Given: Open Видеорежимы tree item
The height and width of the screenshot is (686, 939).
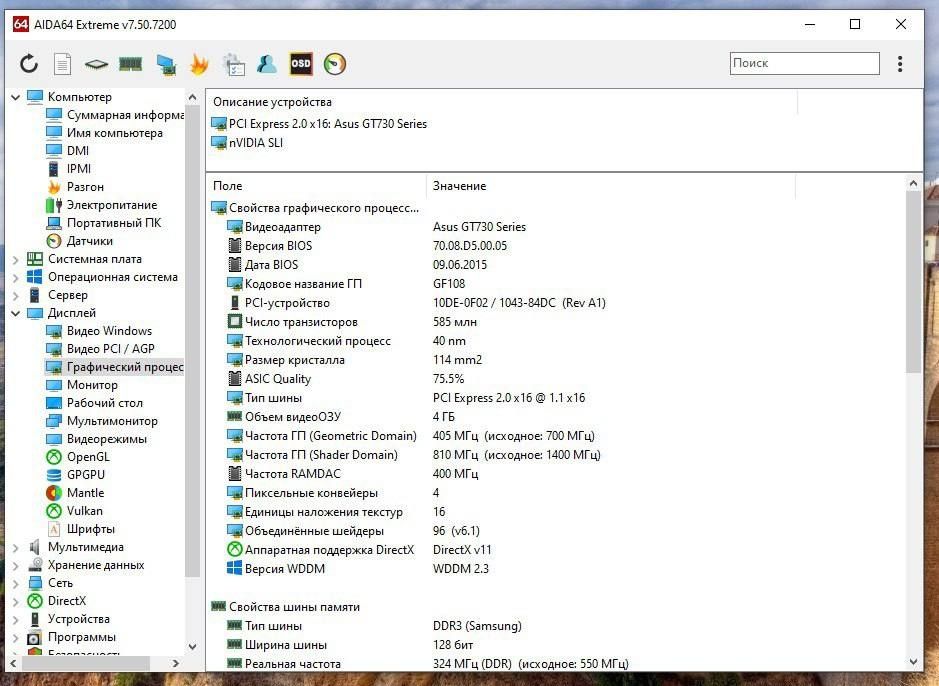Looking at the screenshot, I should (97, 438).
